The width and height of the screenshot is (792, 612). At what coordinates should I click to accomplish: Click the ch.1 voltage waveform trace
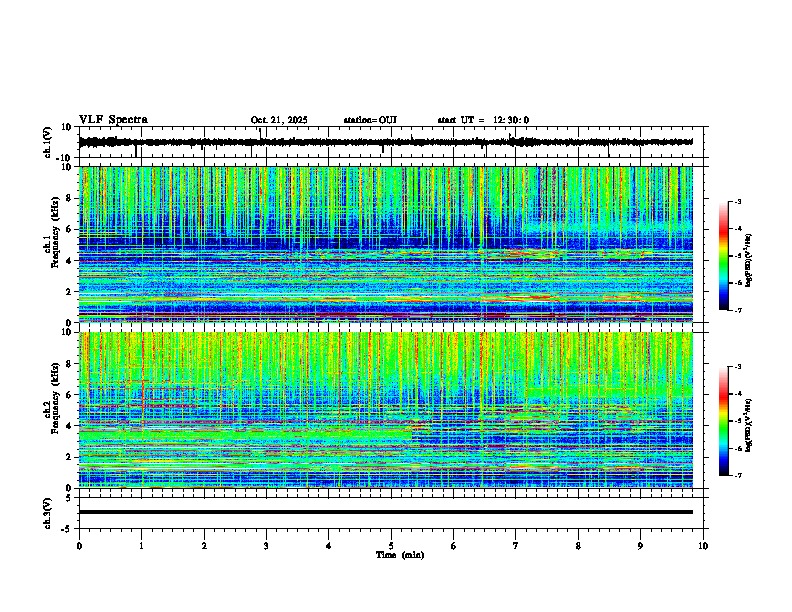click(385, 142)
